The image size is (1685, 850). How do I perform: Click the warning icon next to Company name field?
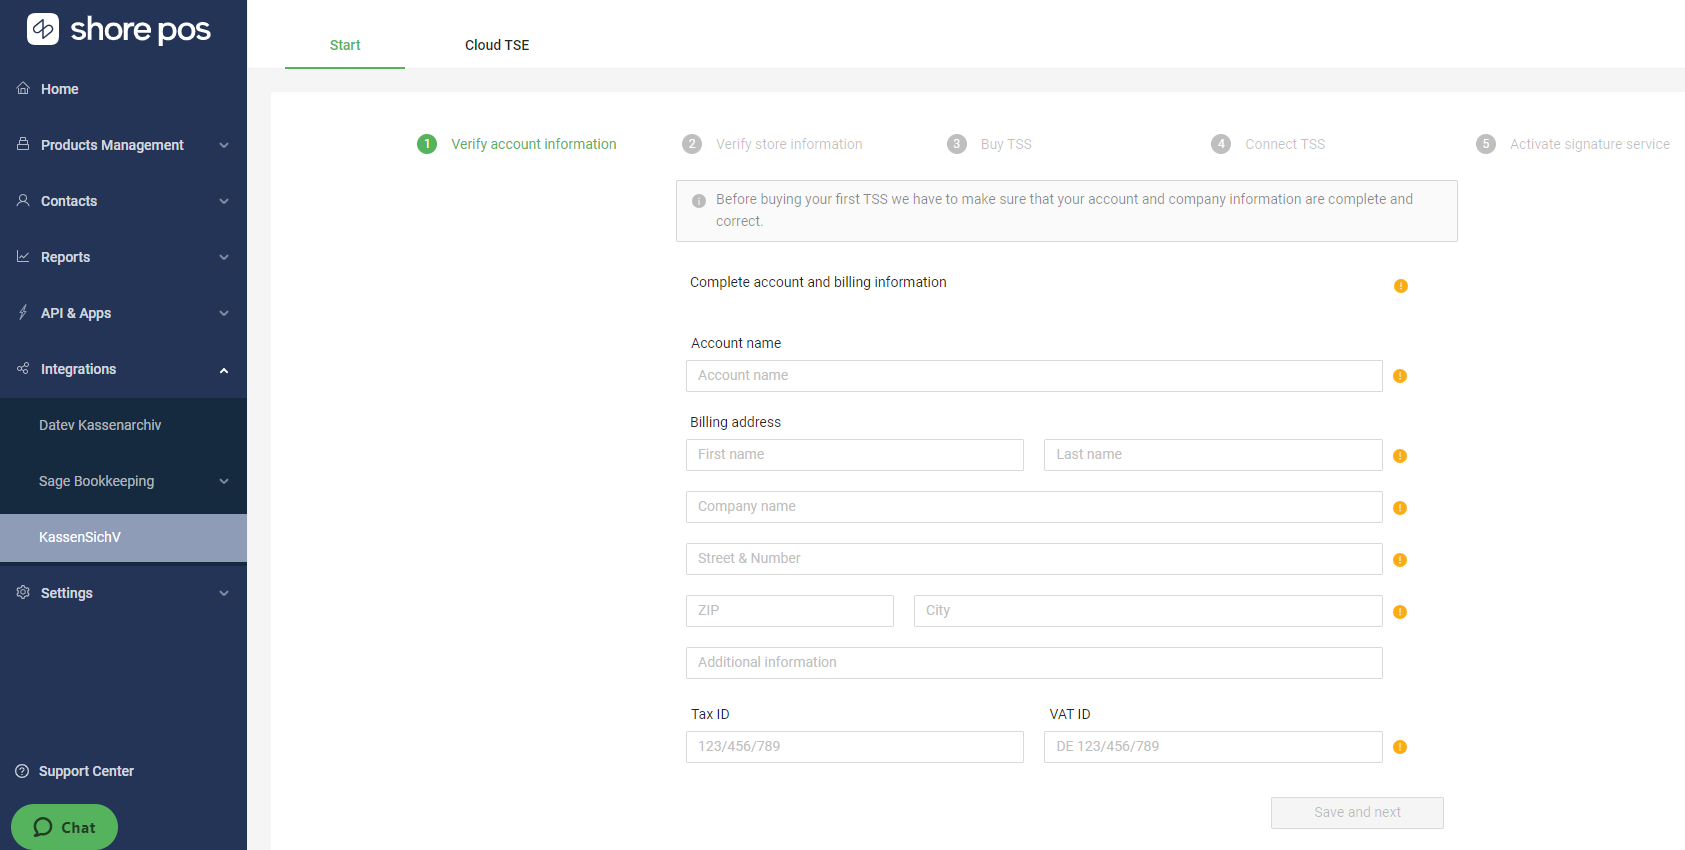click(1400, 508)
